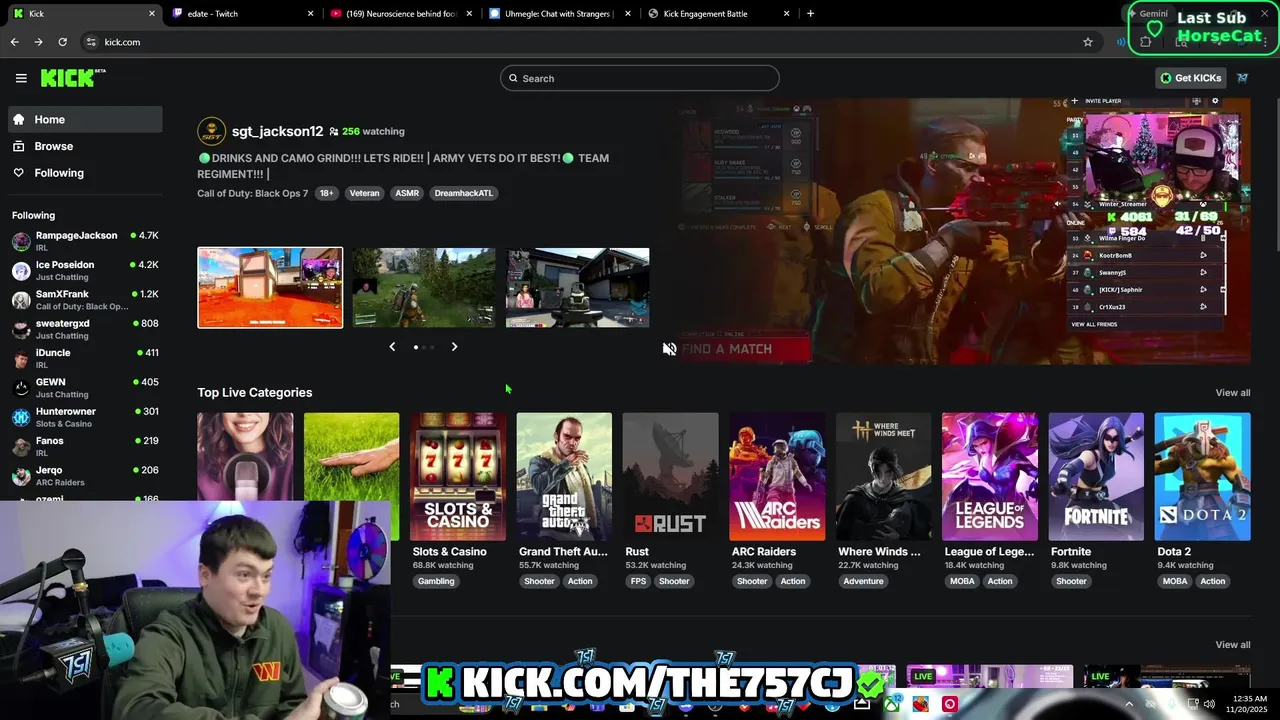Image resolution: width=1280 pixels, height=720 pixels.
Task: Reload the kick.com page
Action: (x=62, y=42)
